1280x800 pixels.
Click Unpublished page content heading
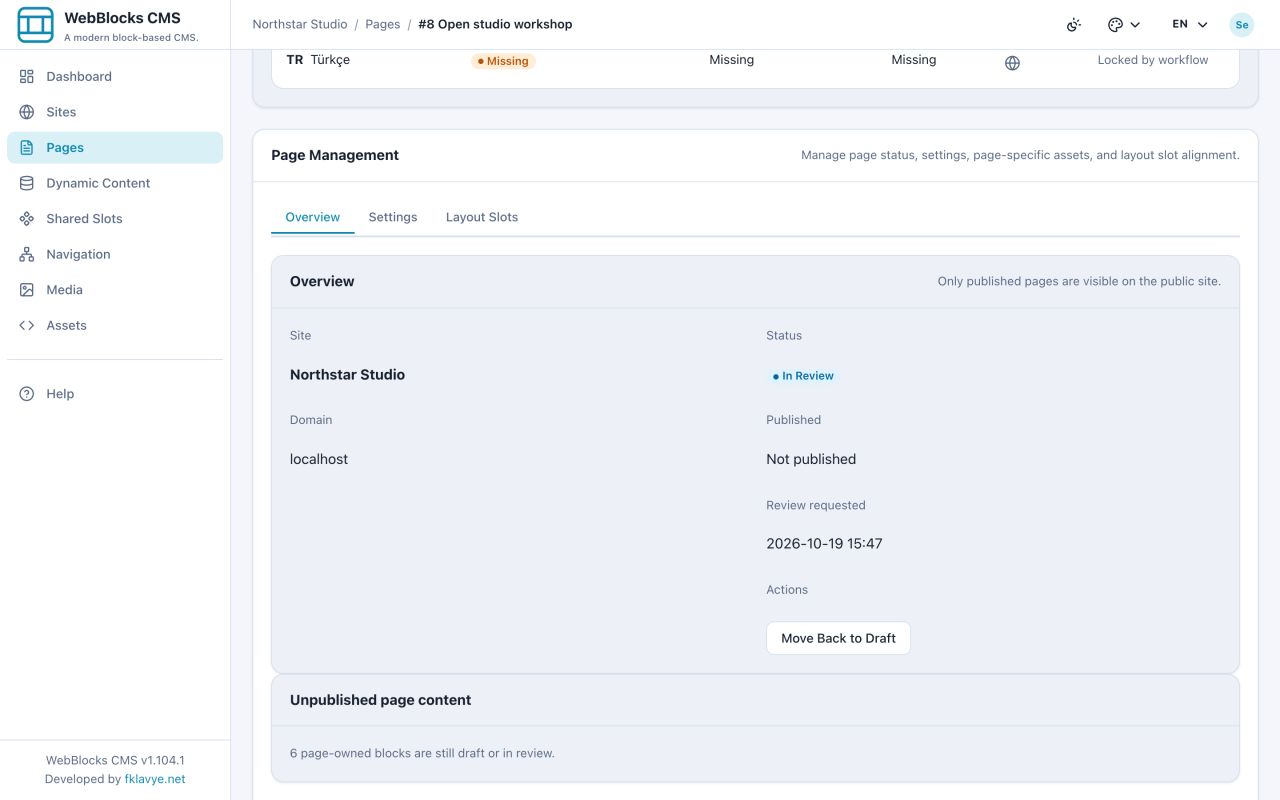(380, 700)
